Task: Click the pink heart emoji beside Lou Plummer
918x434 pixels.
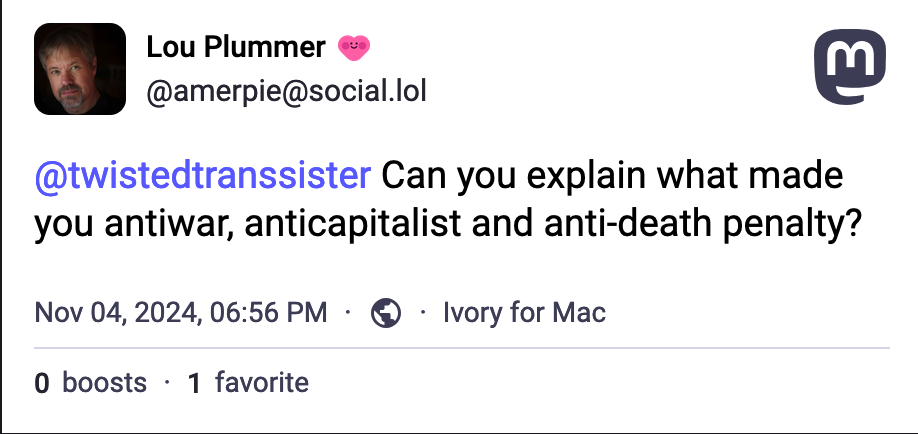Action: click(354, 46)
